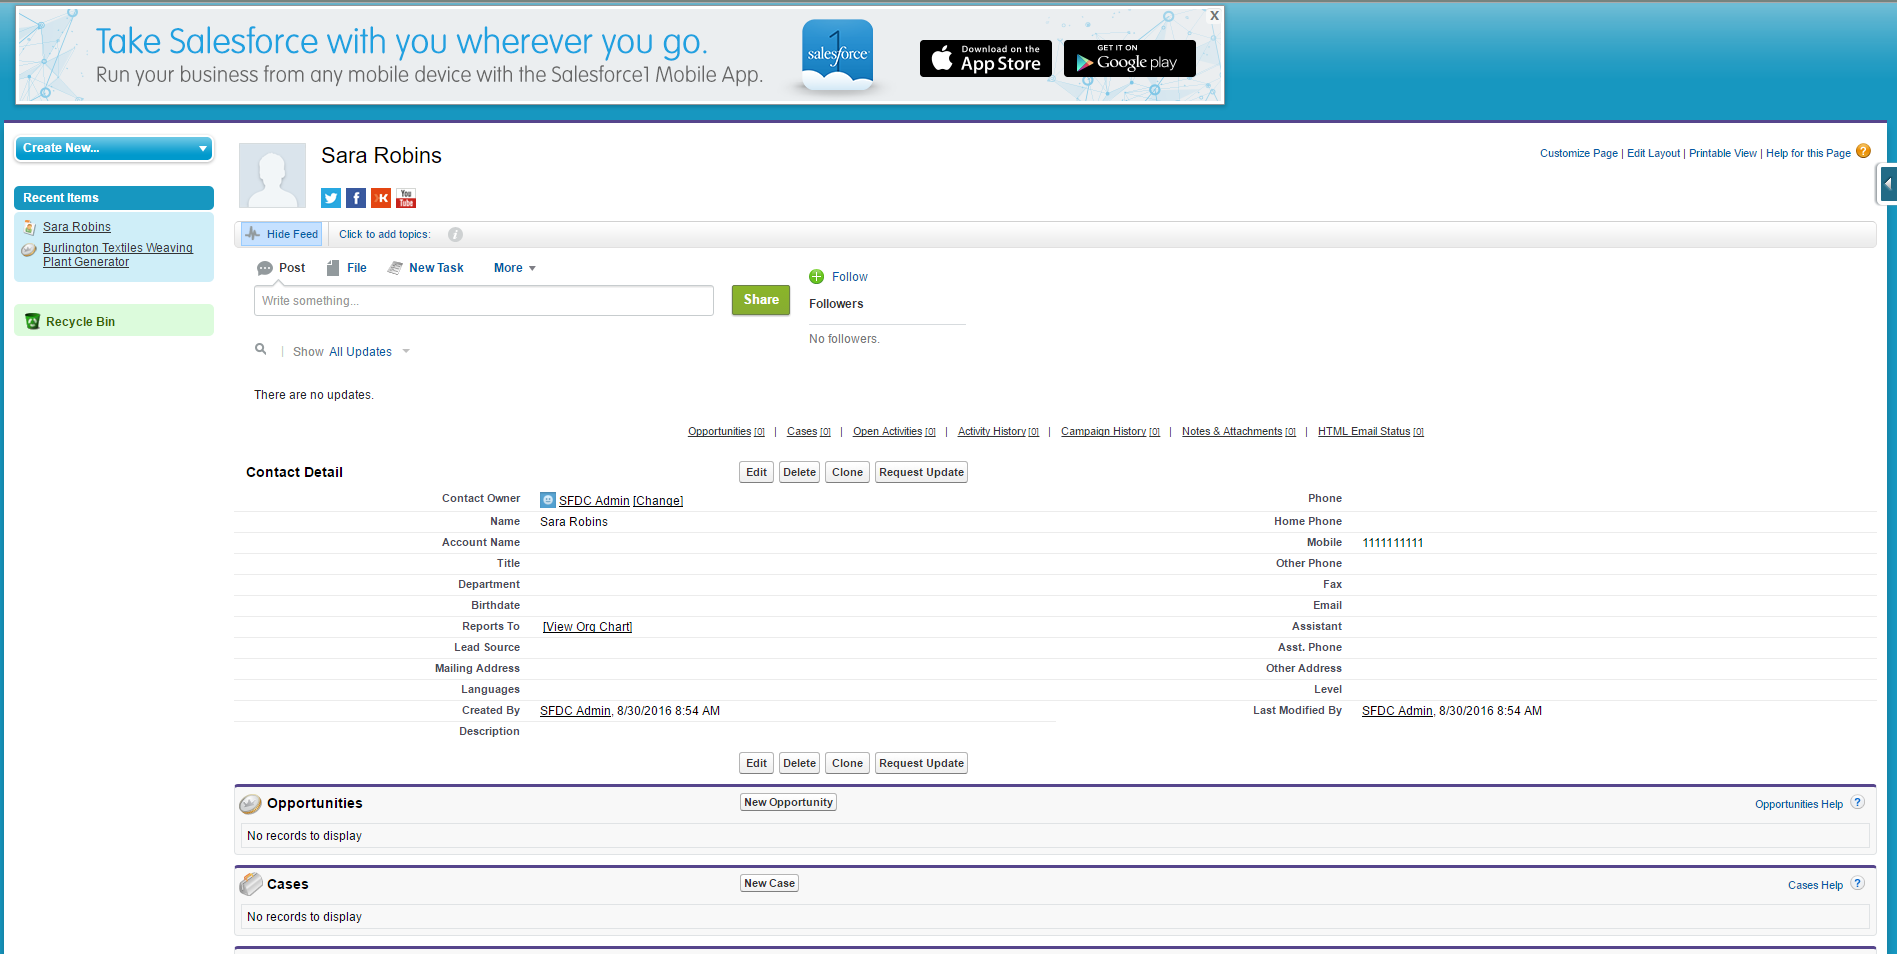Viewport: 1897px width, 954px height.
Task: Open Facebook social profile icon
Action: click(x=356, y=198)
